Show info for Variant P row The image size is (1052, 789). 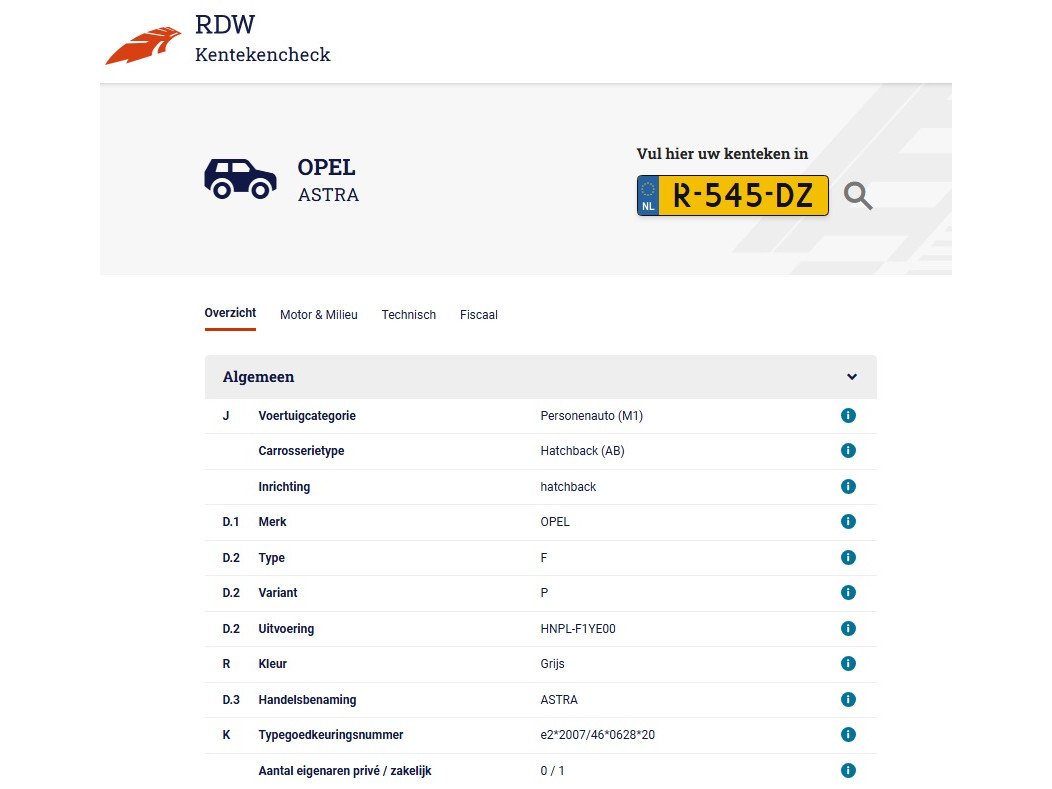click(848, 593)
